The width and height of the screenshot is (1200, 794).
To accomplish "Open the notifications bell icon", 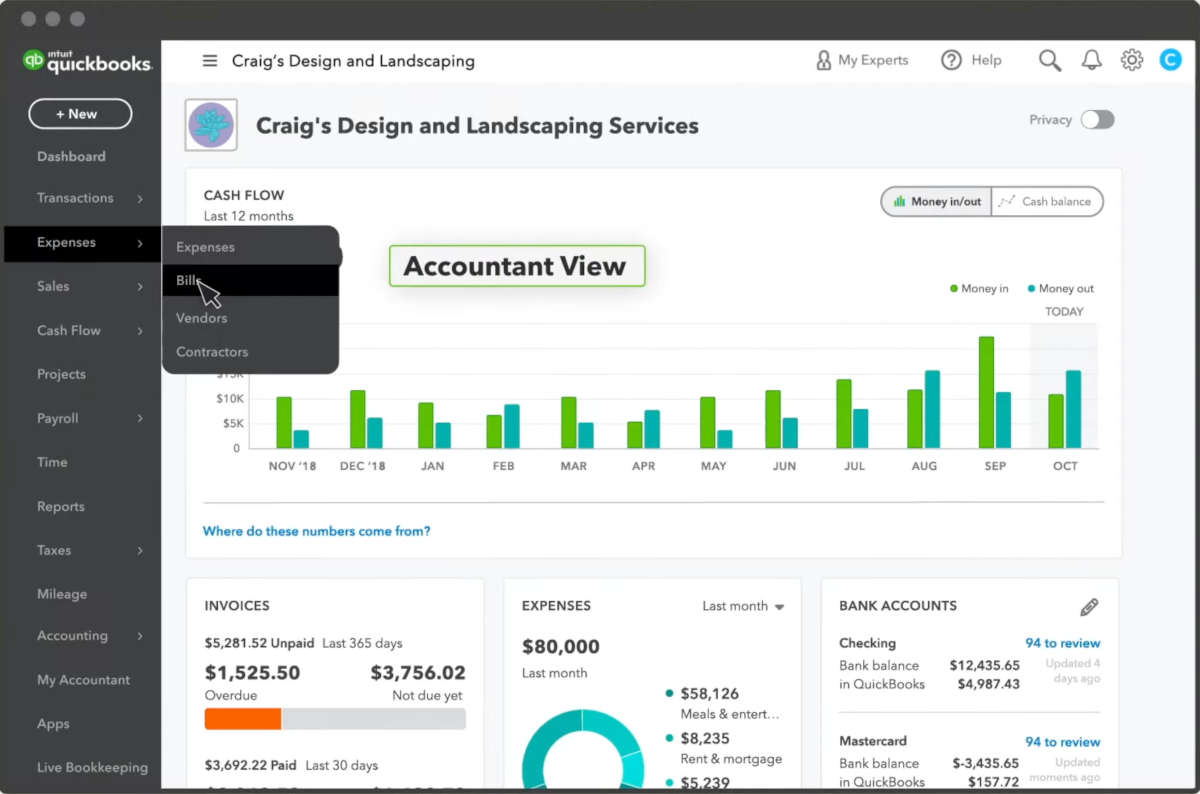I will [x=1092, y=61].
